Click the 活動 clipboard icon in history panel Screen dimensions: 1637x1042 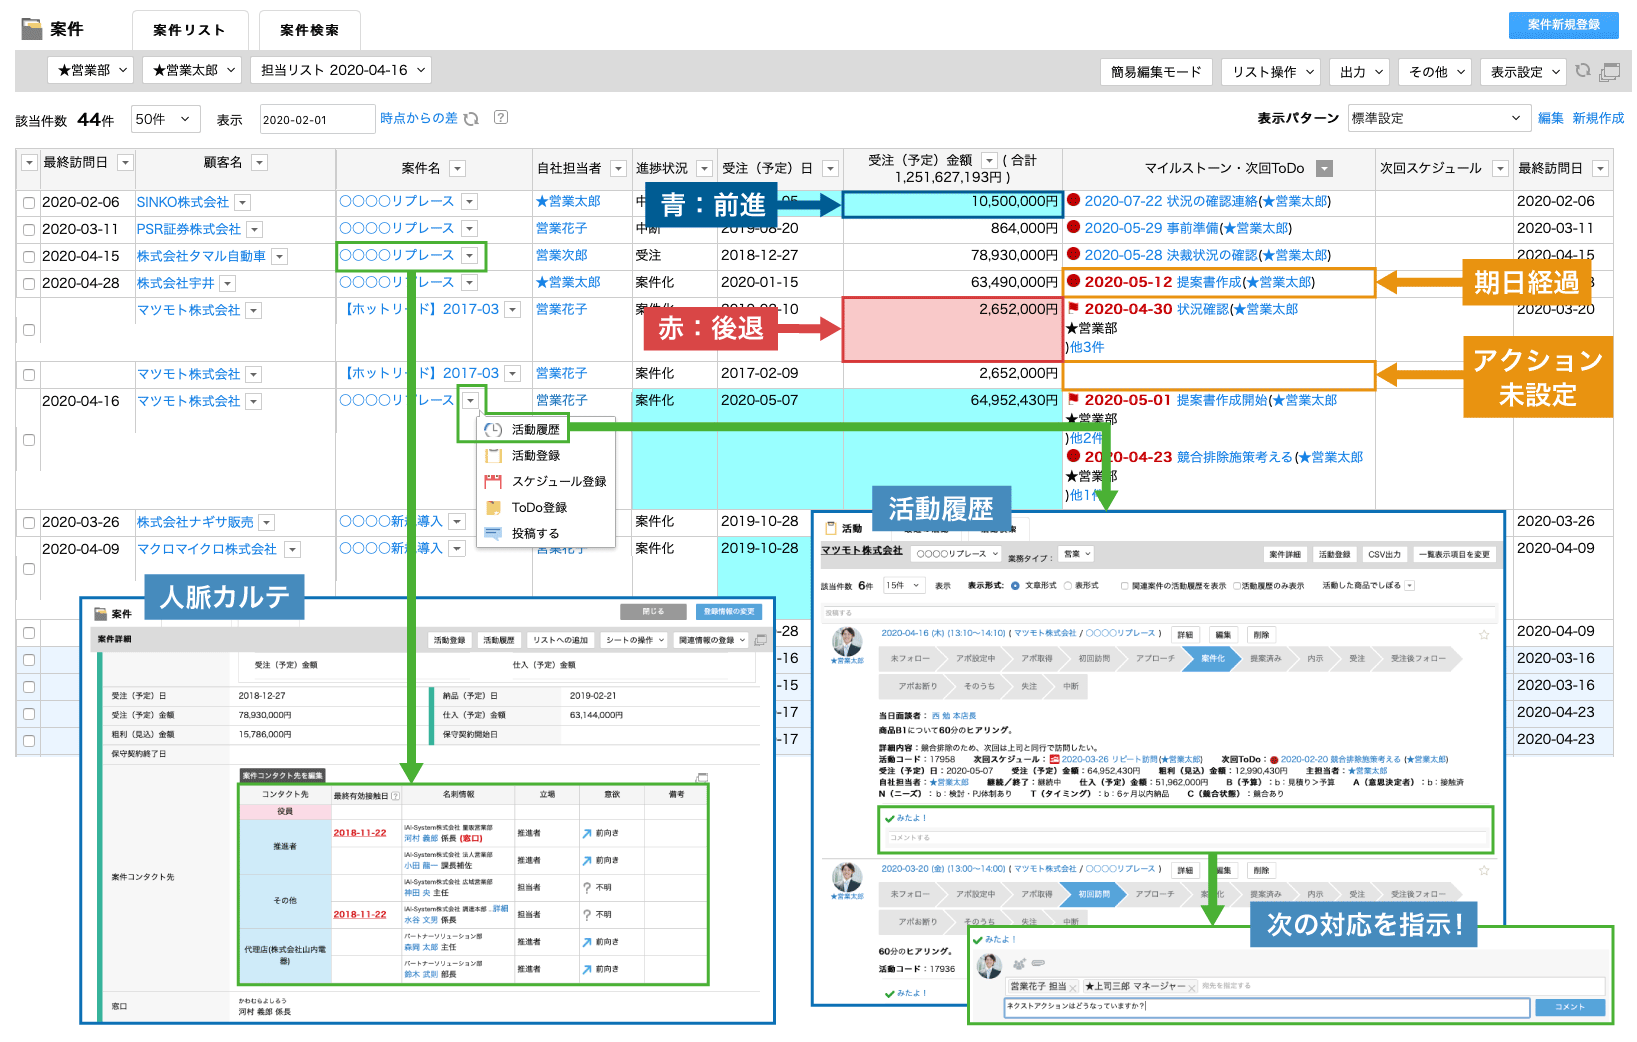(x=830, y=528)
